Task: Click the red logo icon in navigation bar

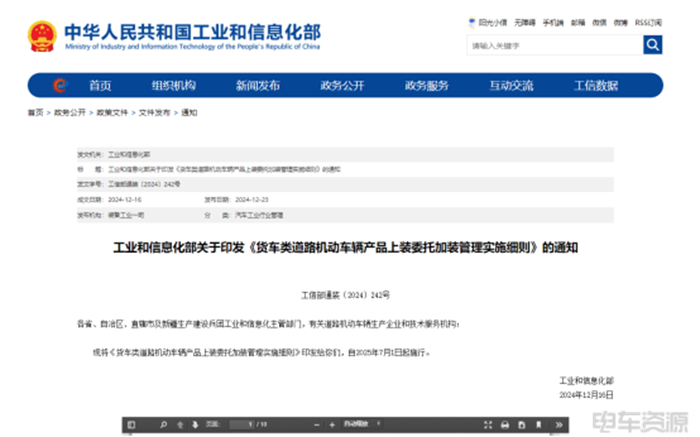Action: click(x=60, y=86)
